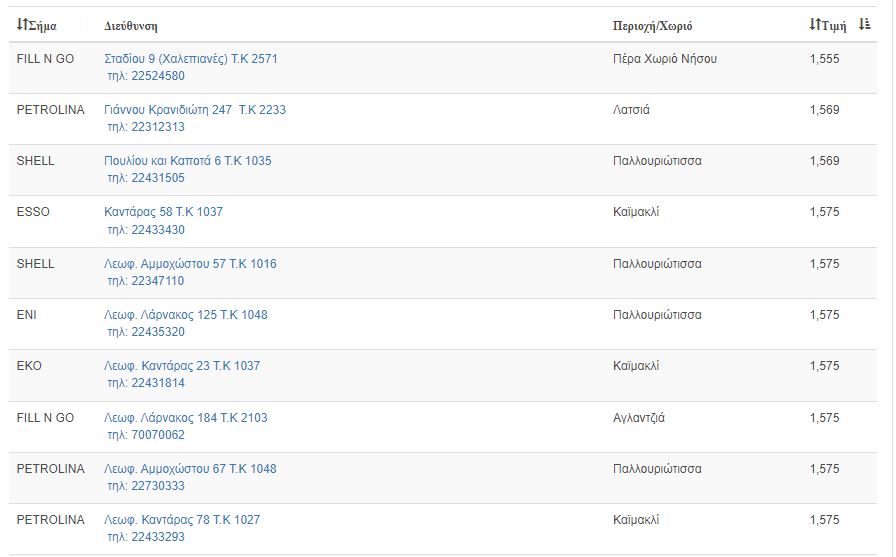The height and width of the screenshot is (557, 896).
Task: Open Λεωφ. Λάρνακος 125 address link
Action: [186, 315]
